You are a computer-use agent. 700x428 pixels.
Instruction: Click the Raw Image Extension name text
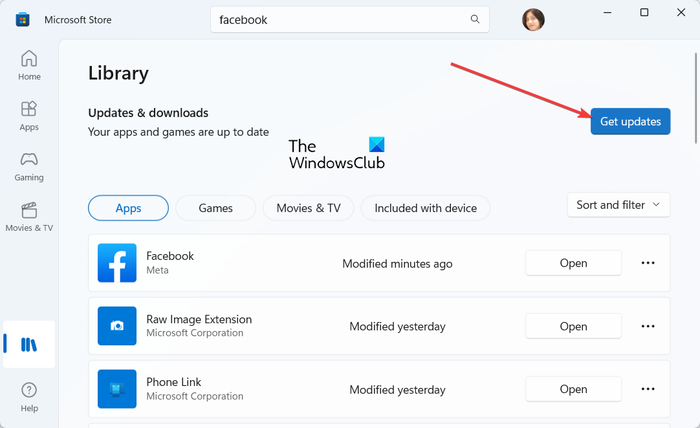[x=199, y=319]
